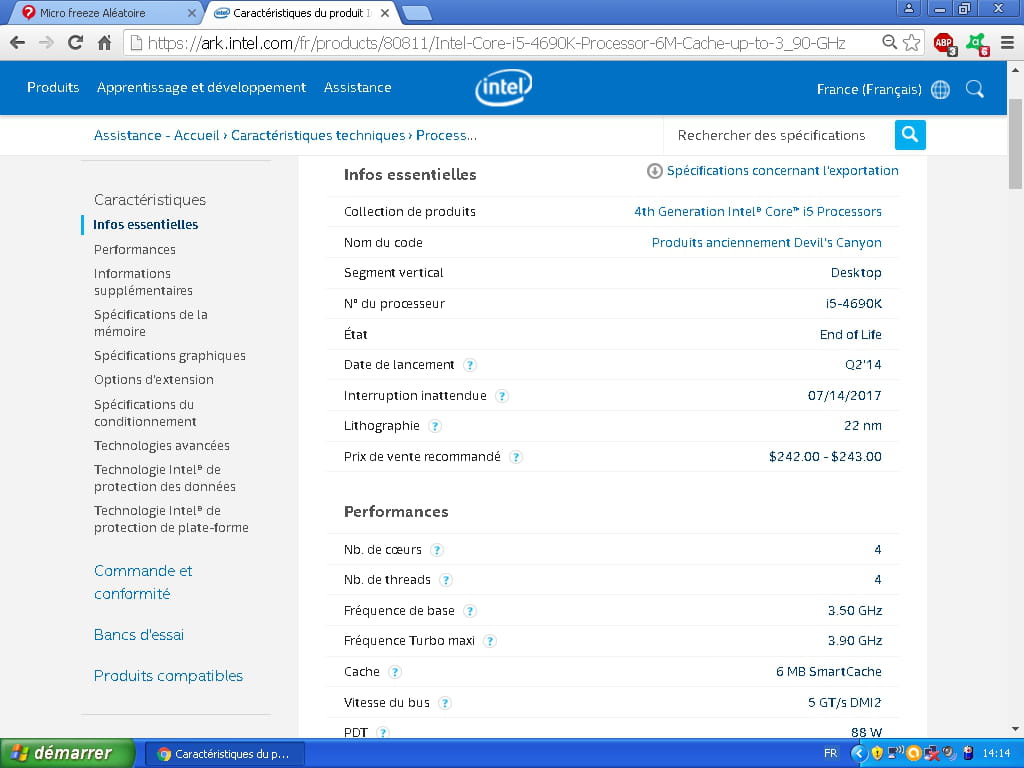This screenshot has width=1024, height=768.
Task: Open Produits compatibles section
Action: tap(168, 676)
